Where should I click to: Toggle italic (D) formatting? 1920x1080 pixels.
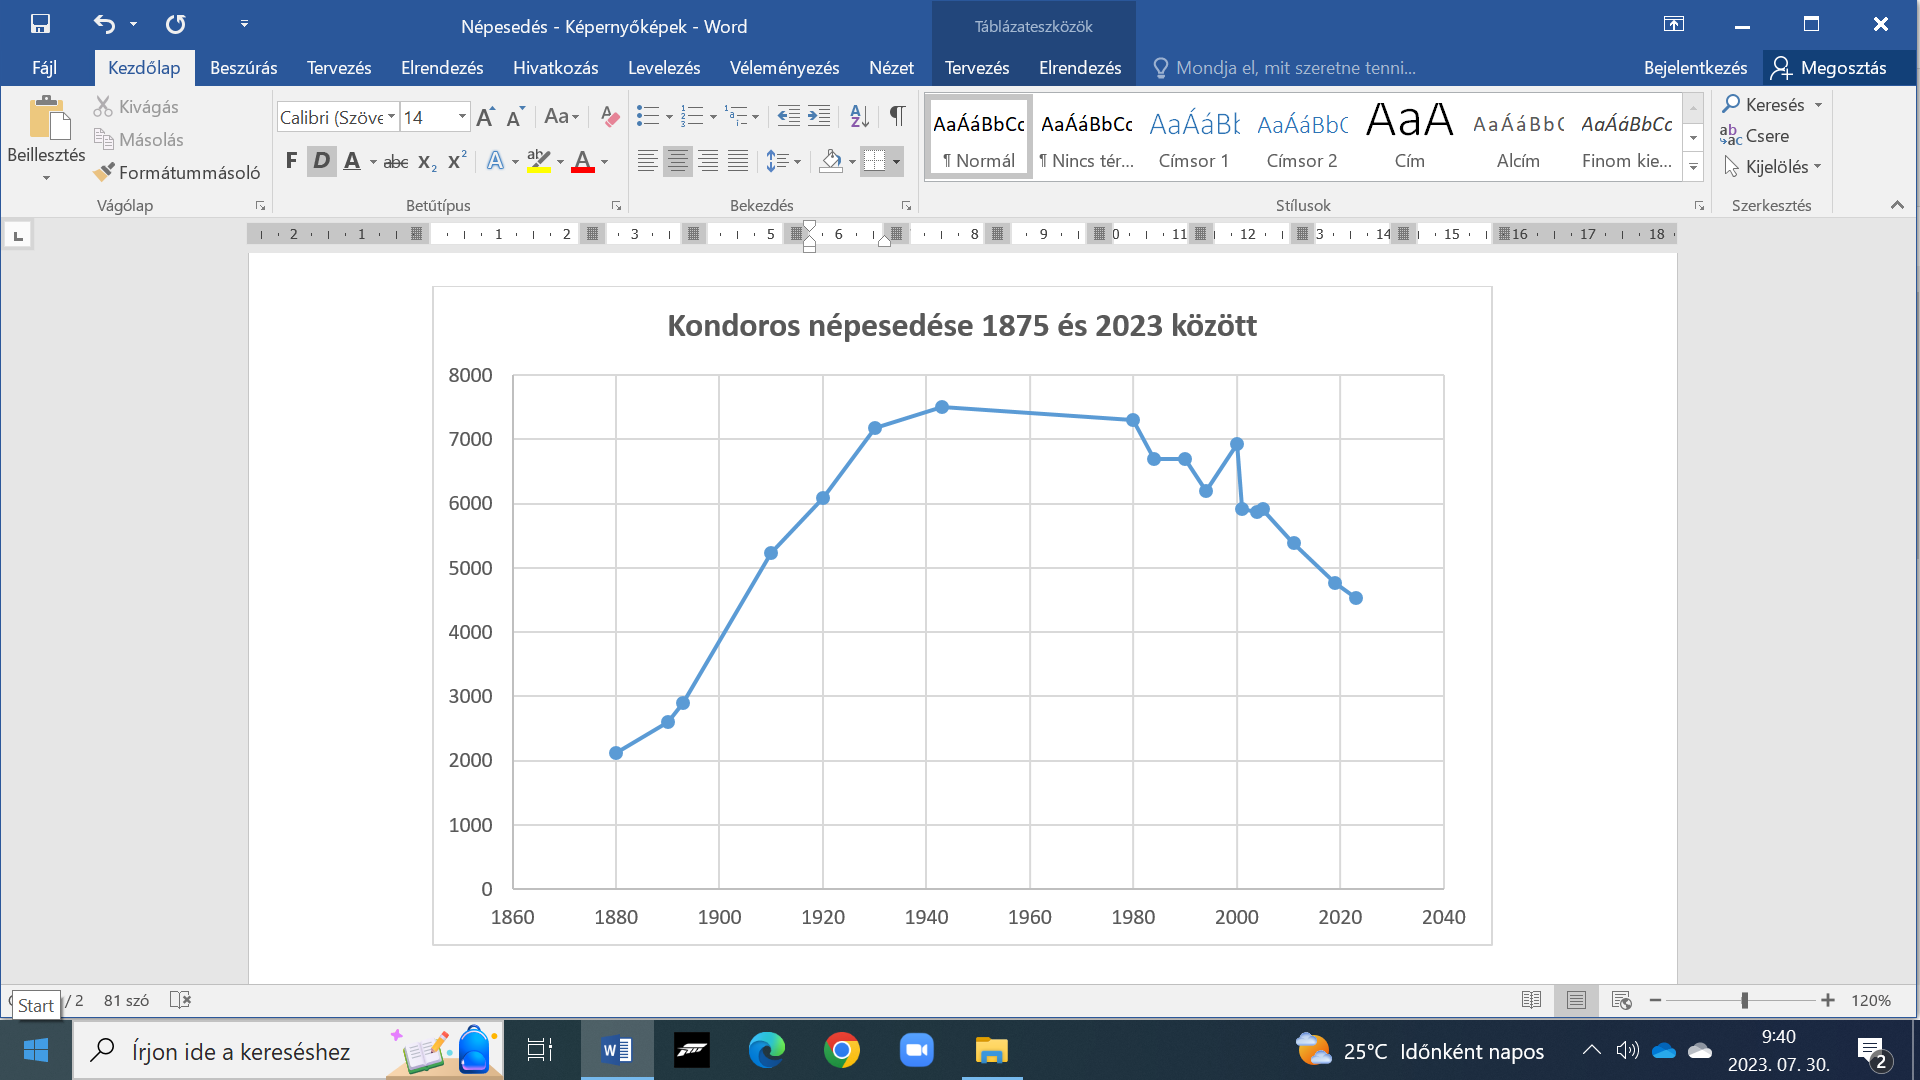coord(321,161)
